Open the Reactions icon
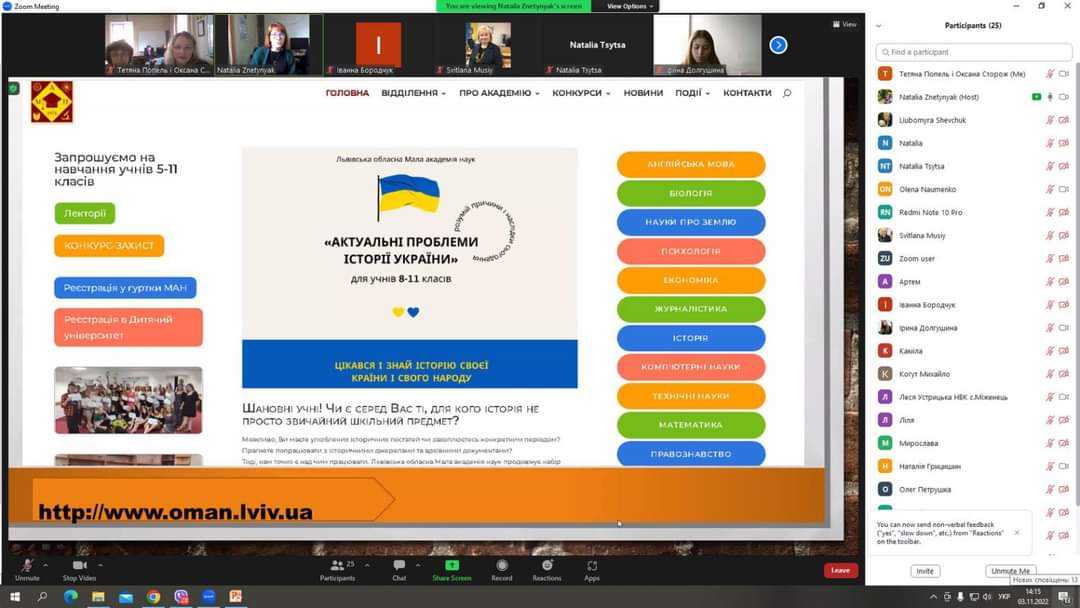Screen dimensions: 1080x608 [x=547, y=566]
